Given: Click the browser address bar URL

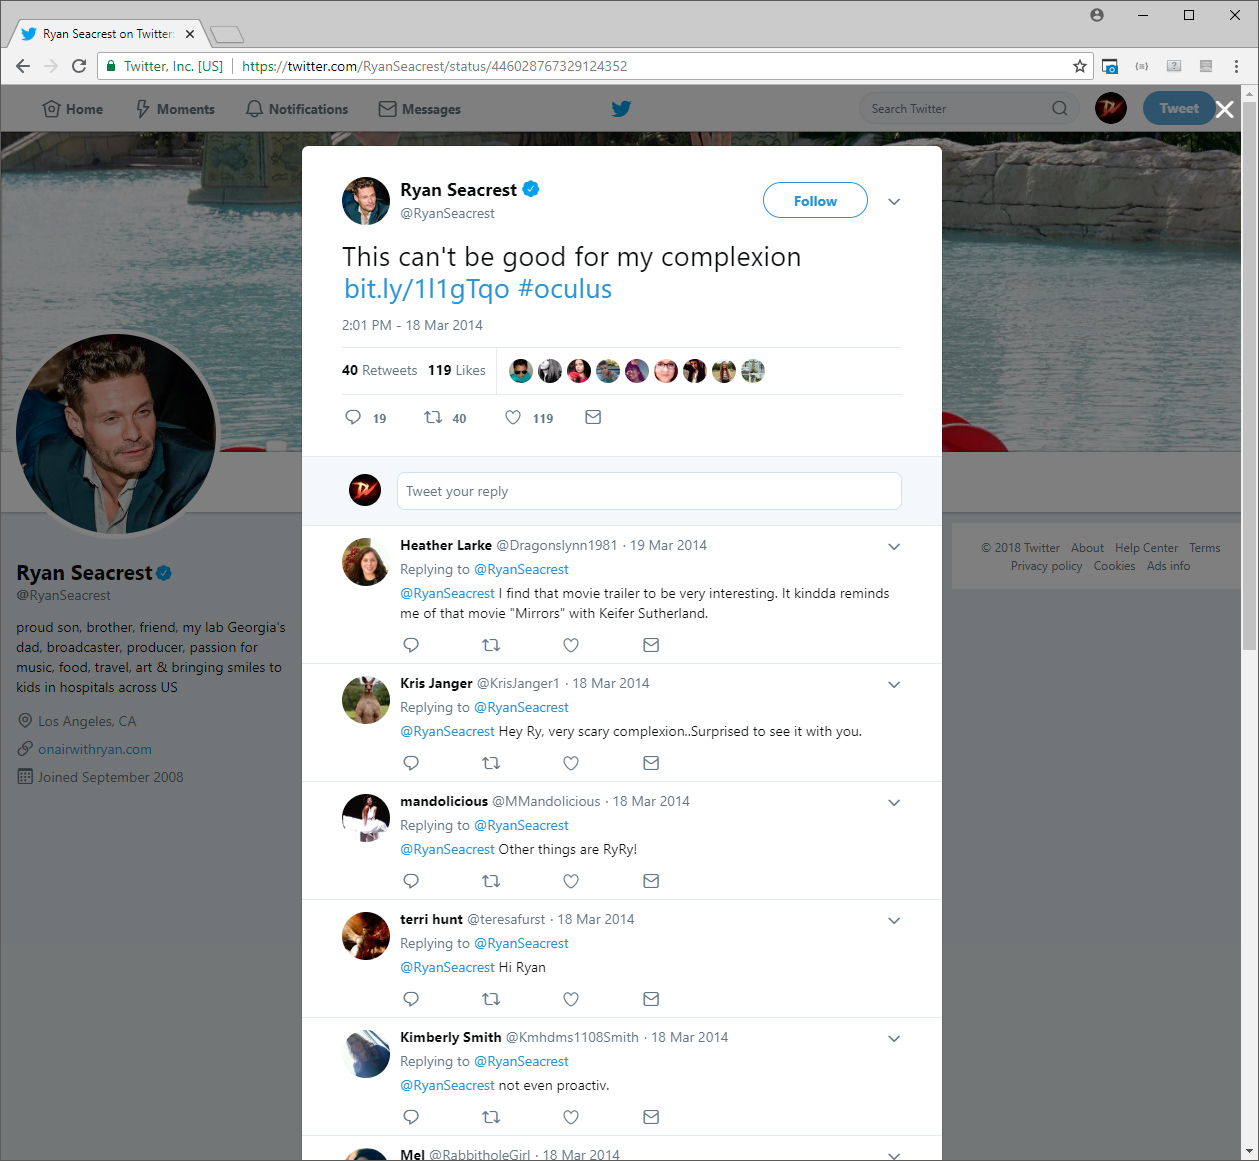Looking at the screenshot, I should [435, 66].
